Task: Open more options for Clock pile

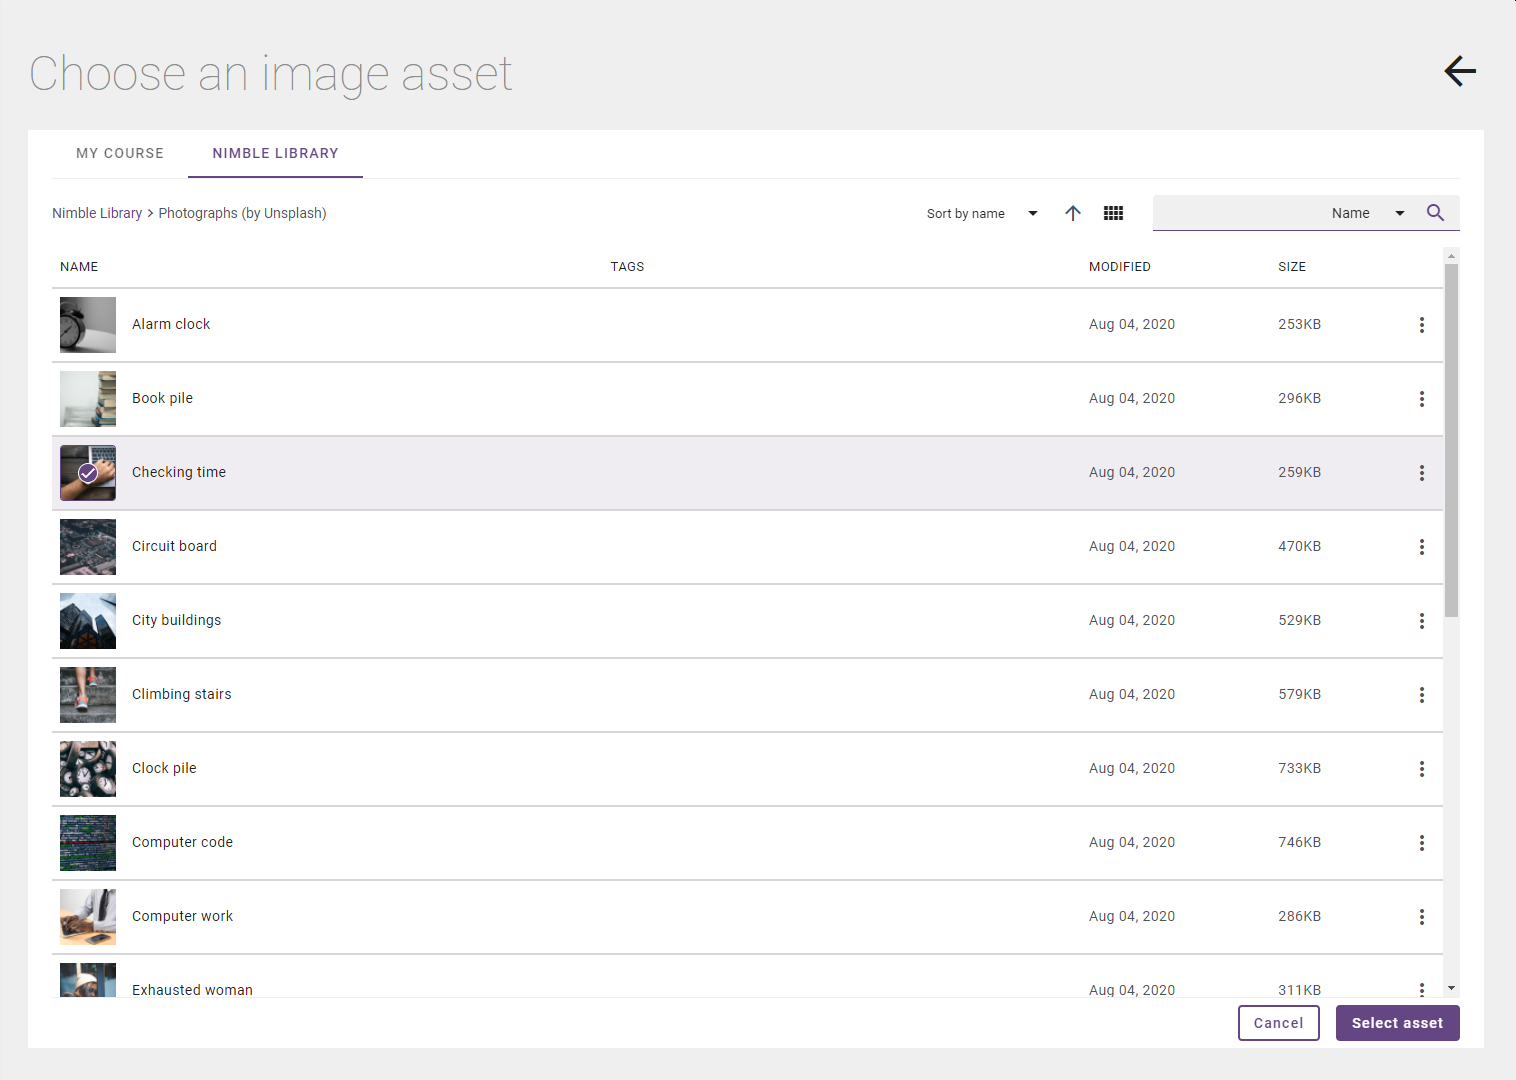Action: pos(1421,769)
